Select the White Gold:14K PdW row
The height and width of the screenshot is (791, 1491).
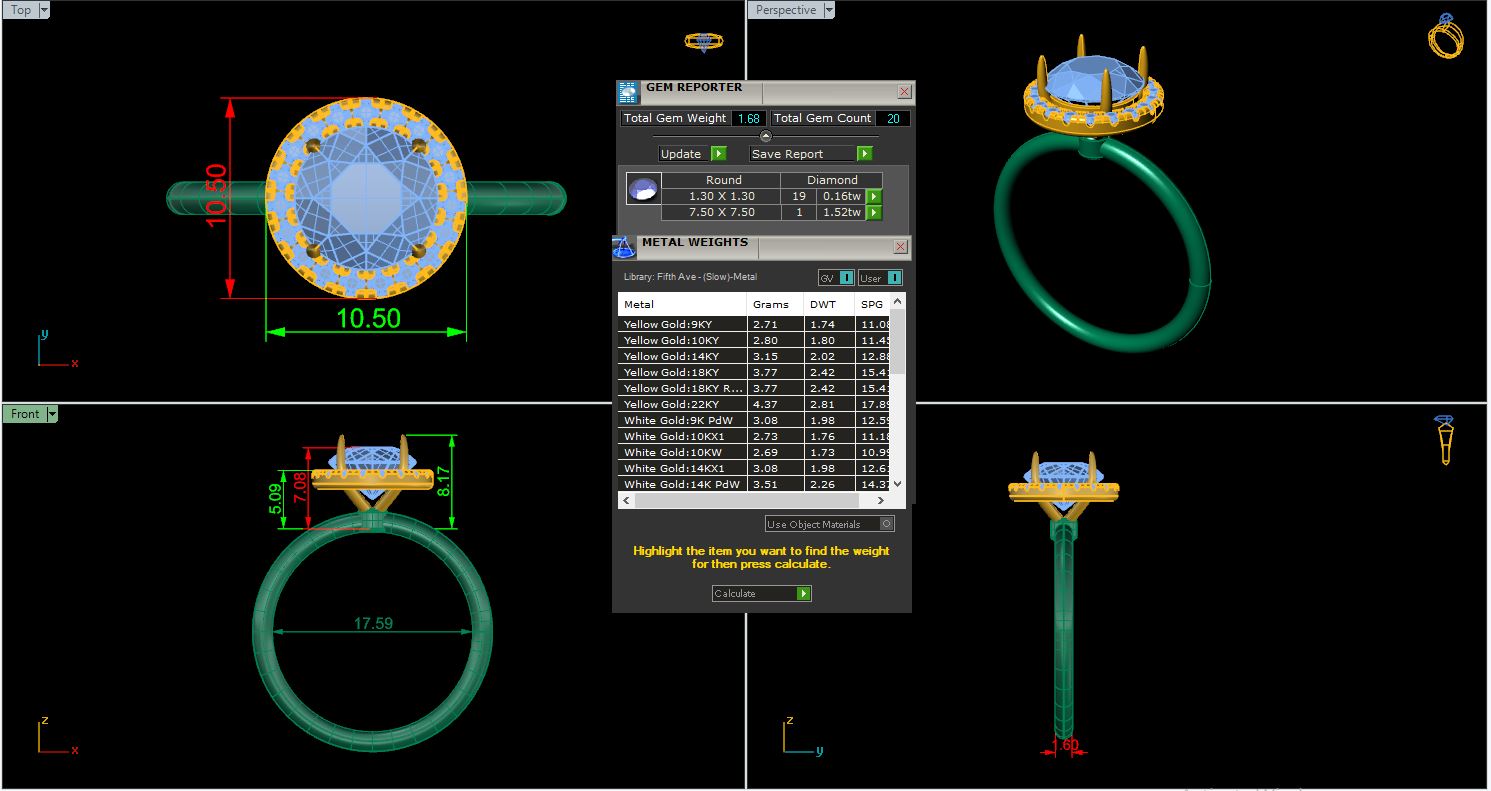(x=754, y=485)
